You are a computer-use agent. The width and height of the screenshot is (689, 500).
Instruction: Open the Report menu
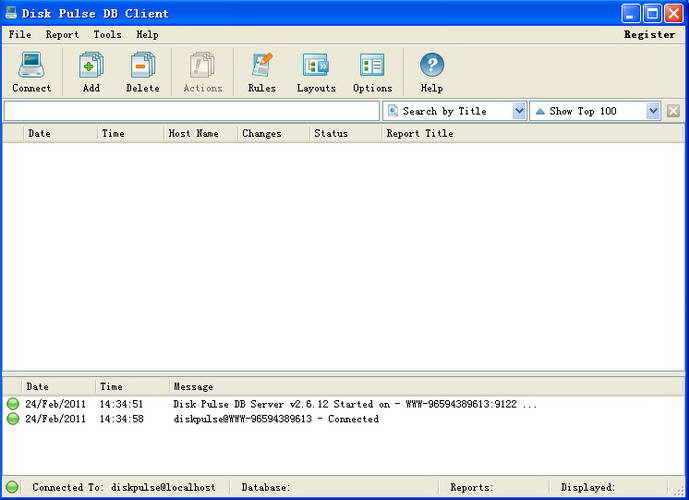(x=62, y=34)
